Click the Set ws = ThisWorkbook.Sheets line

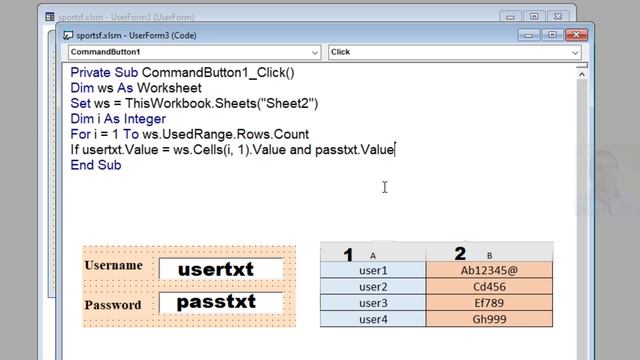click(194, 103)
